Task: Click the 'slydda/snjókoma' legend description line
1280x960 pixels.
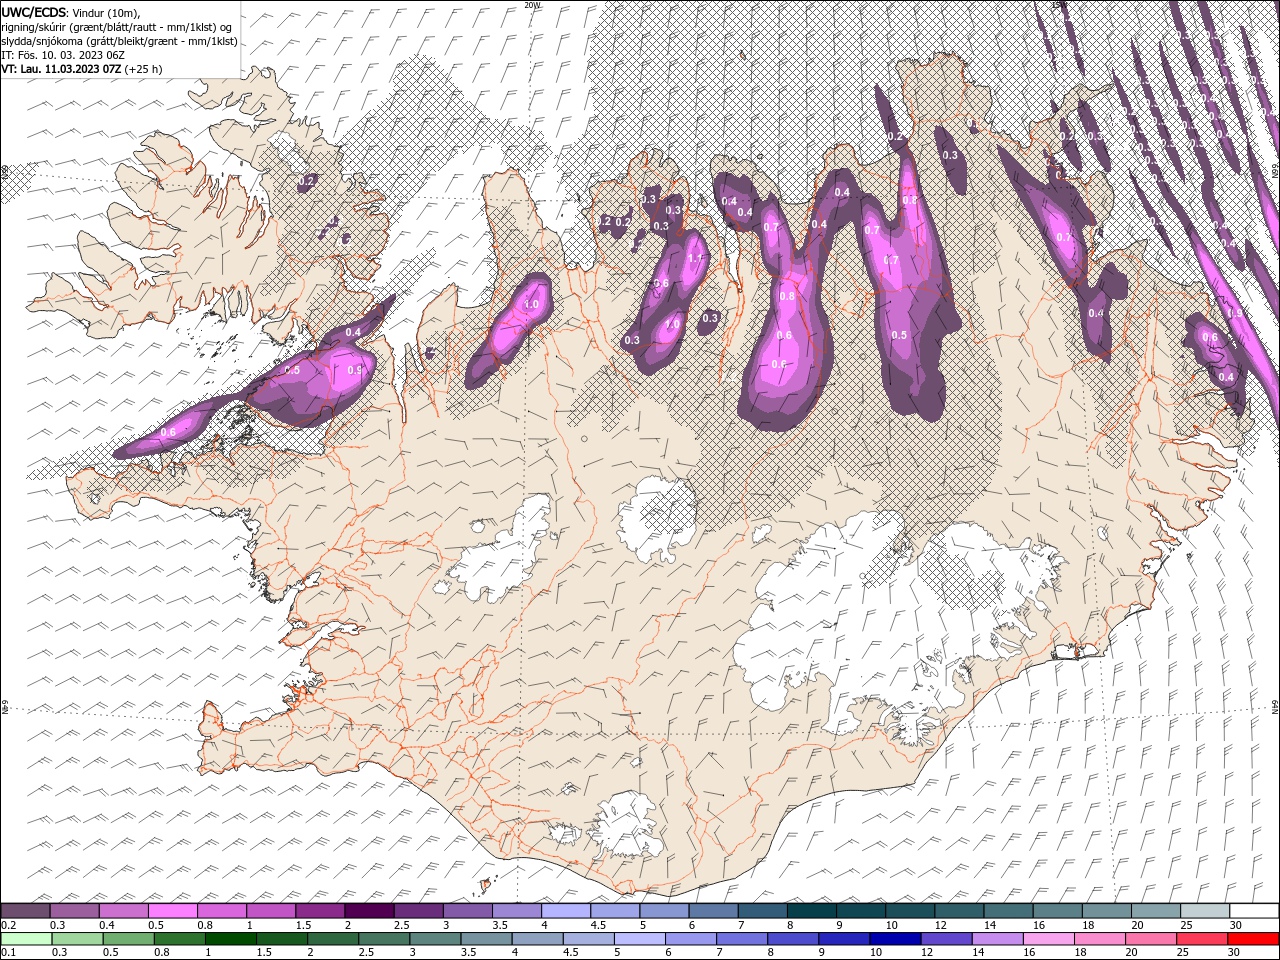Action: (x=119, y=41)
